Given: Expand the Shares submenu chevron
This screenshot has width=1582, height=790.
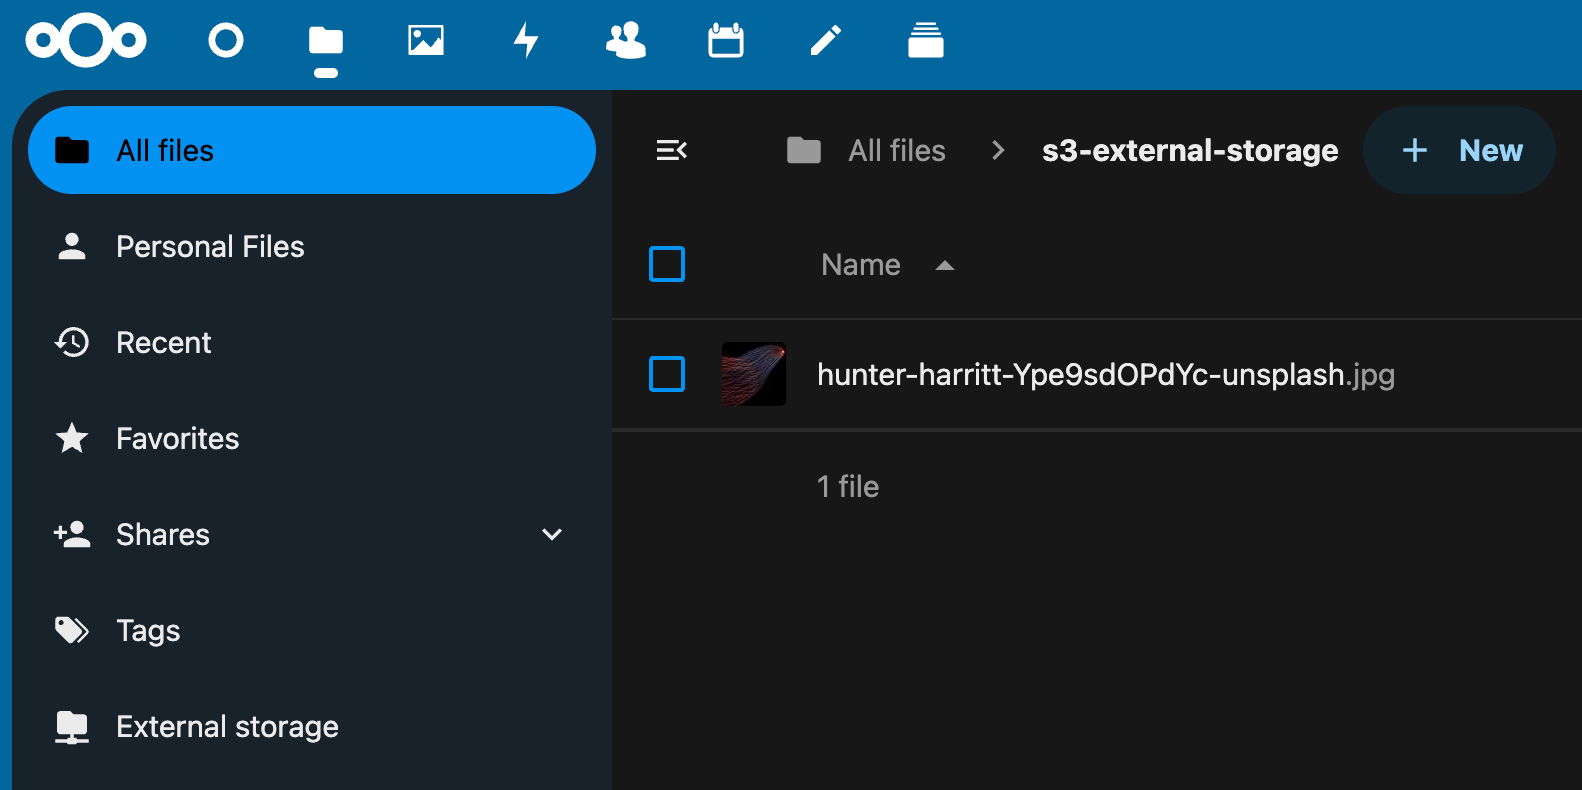Looking at the screenshot, I should (552, 534).
